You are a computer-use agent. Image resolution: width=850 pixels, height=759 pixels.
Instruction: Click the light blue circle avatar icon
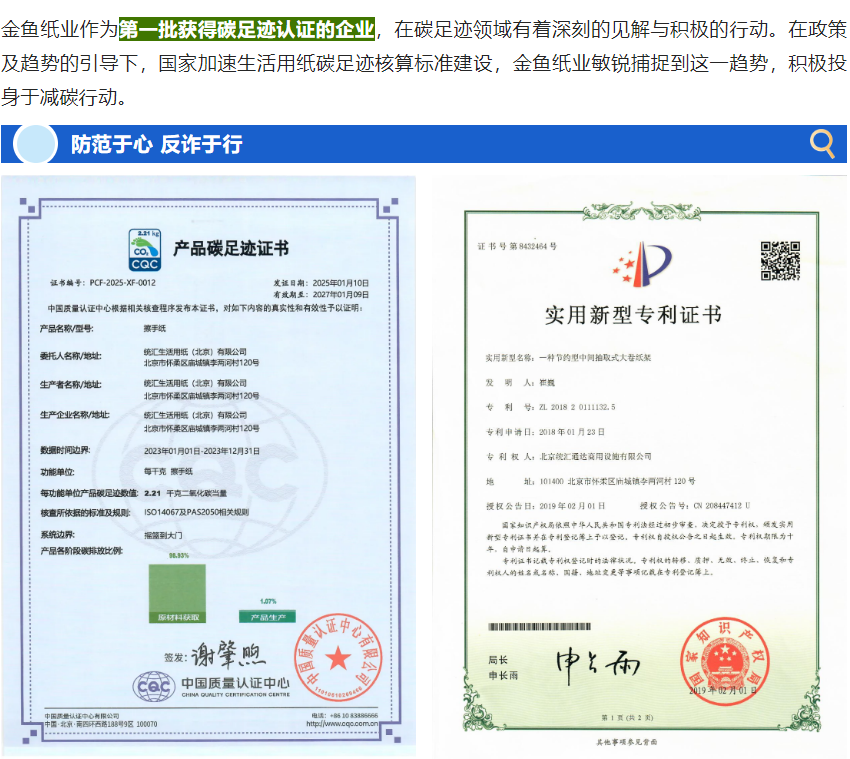pos(37,144)
